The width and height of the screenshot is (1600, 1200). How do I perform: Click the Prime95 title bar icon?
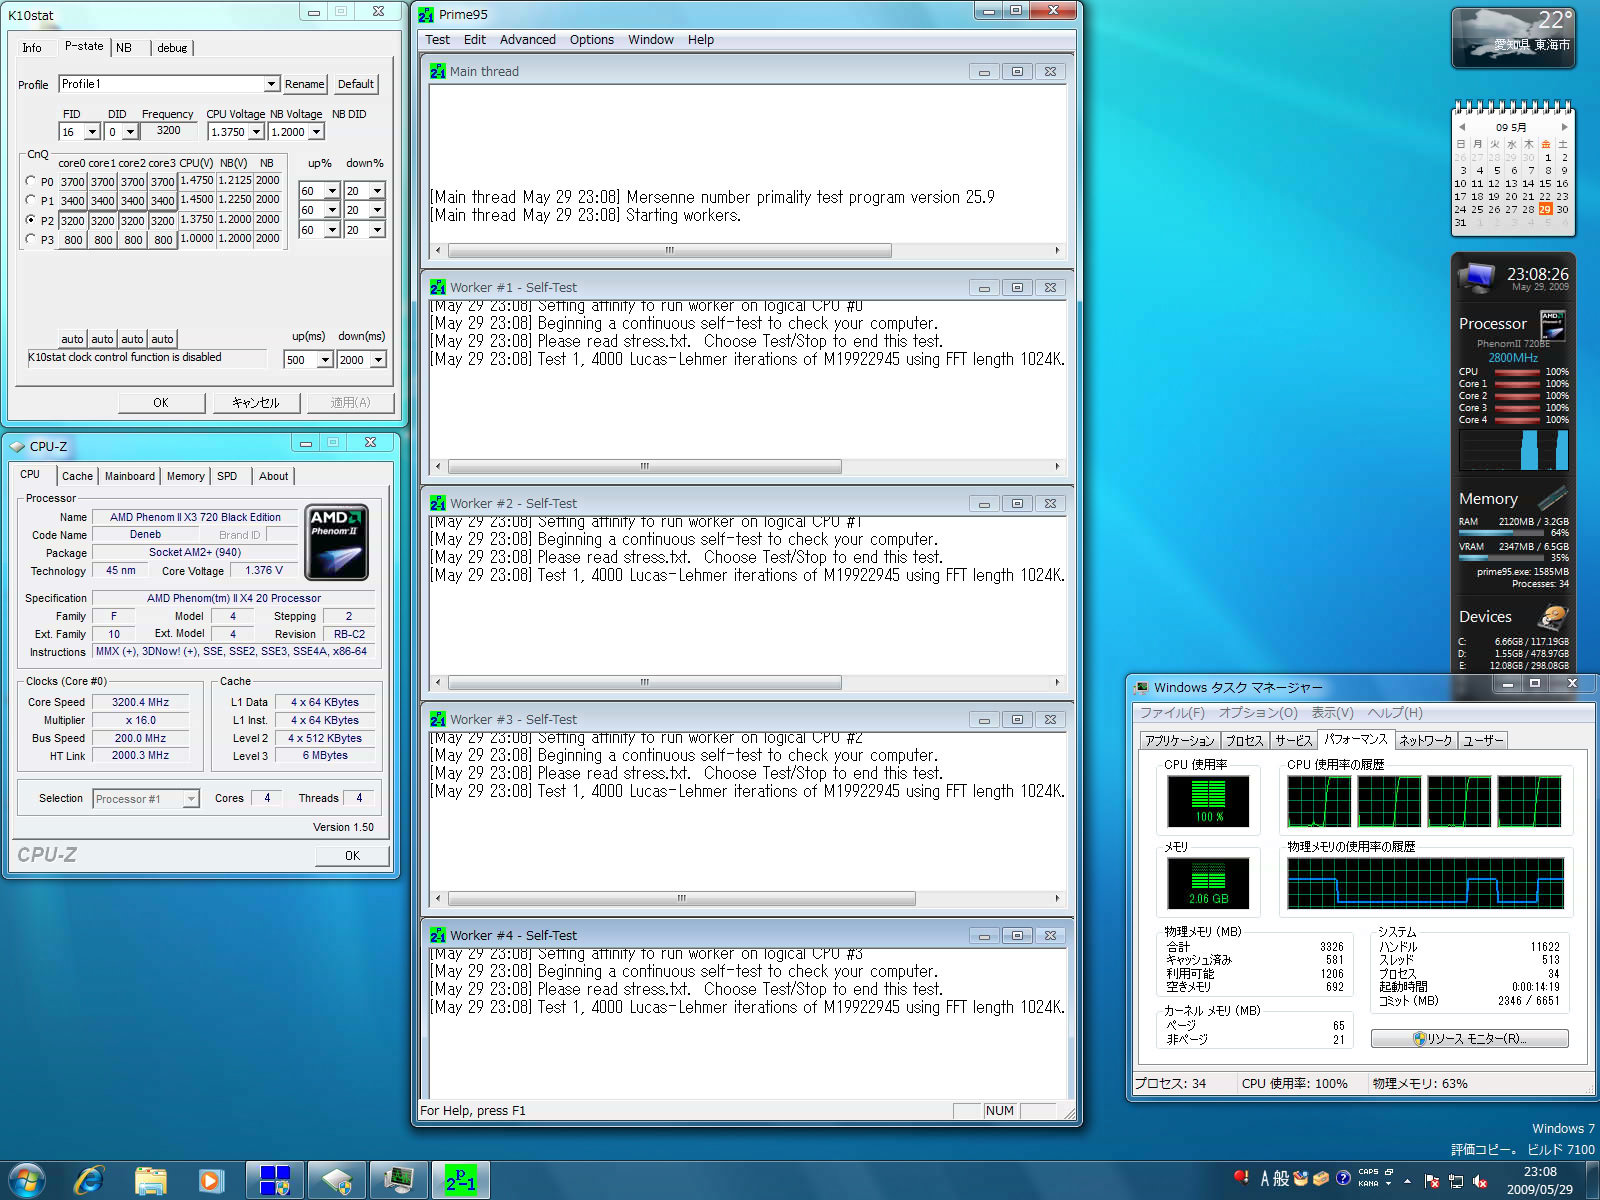pyautogui.click(x=426, y=14)
